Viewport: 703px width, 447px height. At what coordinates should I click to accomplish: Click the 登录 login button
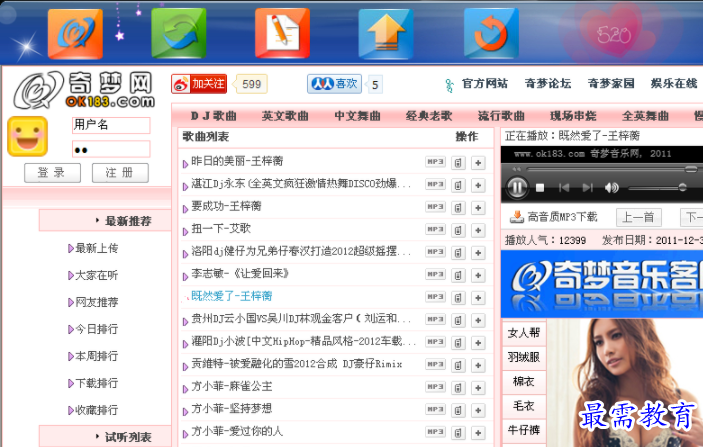click(52, 173)
